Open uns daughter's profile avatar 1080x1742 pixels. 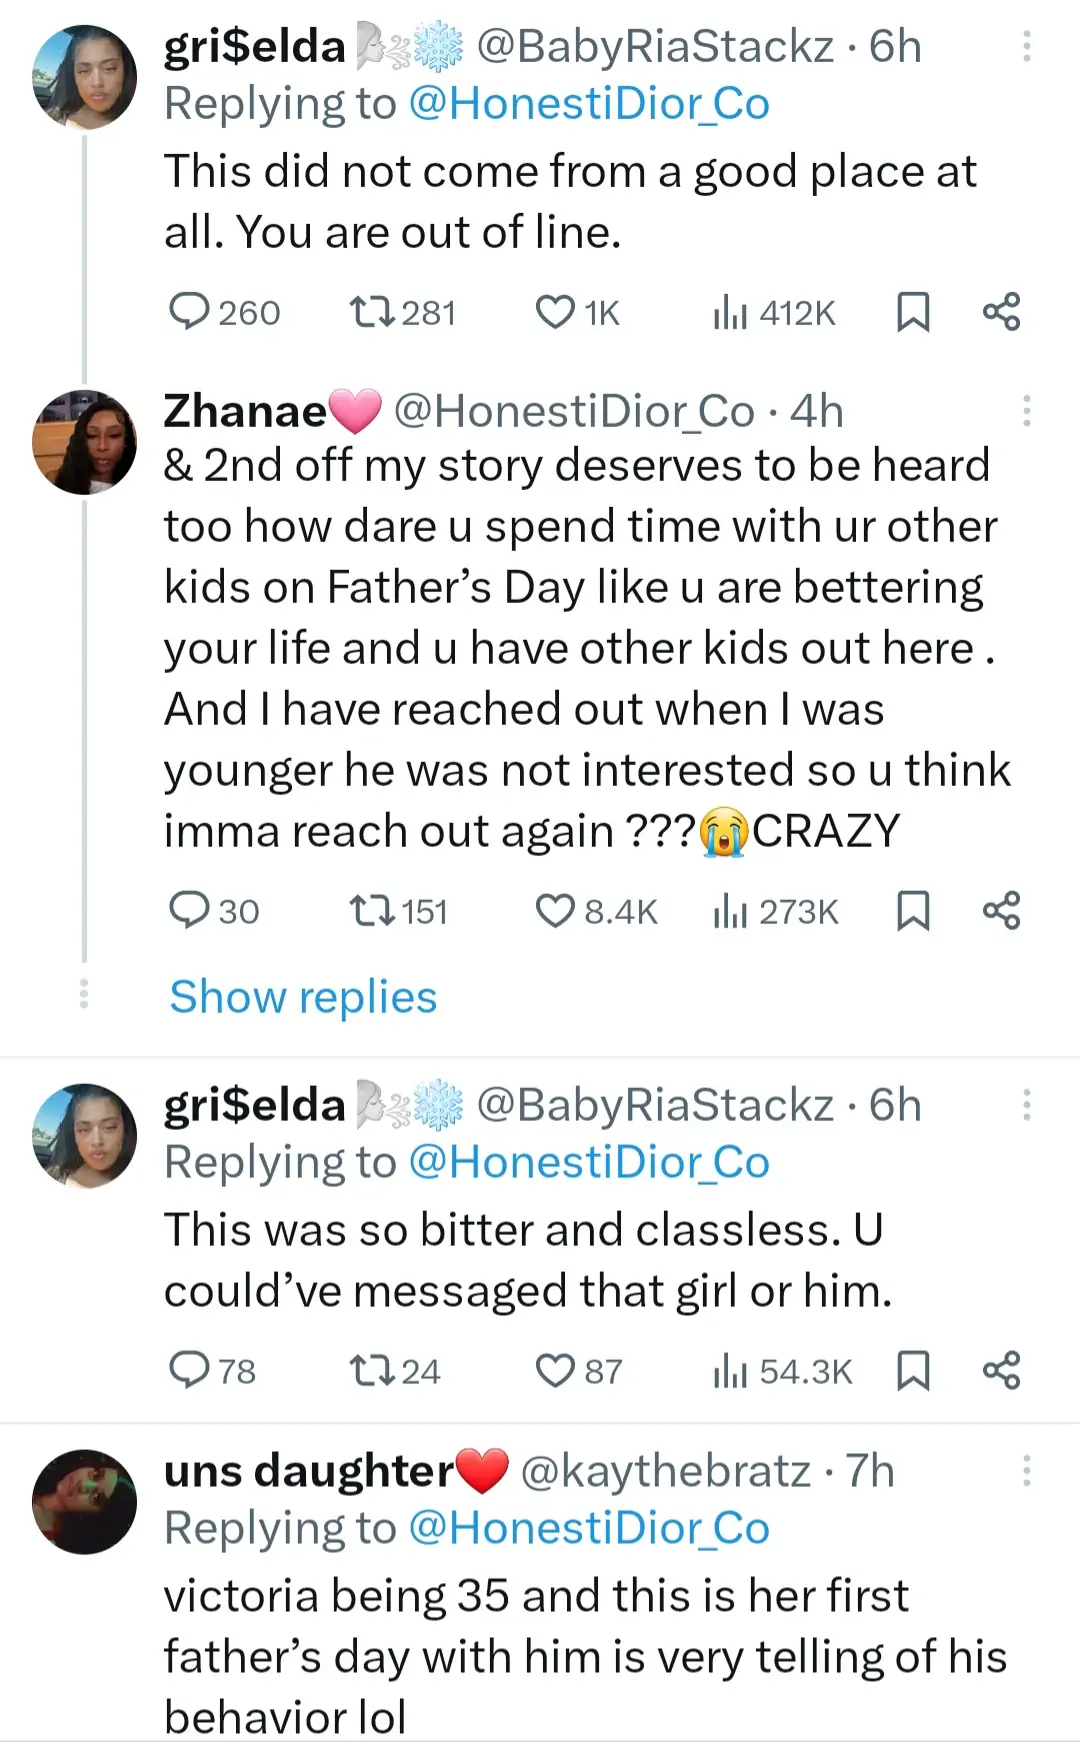(x=84, y=1501)
